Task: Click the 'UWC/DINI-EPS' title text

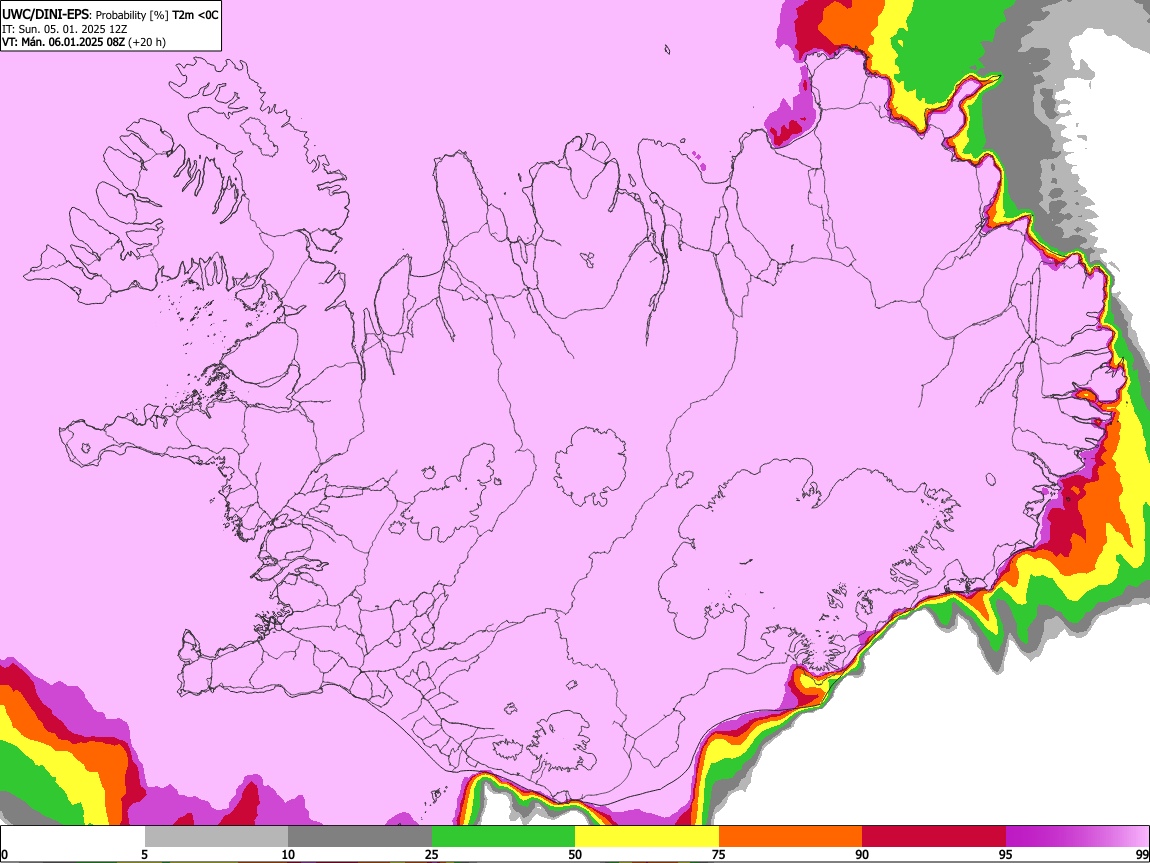Action: pos(44,15)
